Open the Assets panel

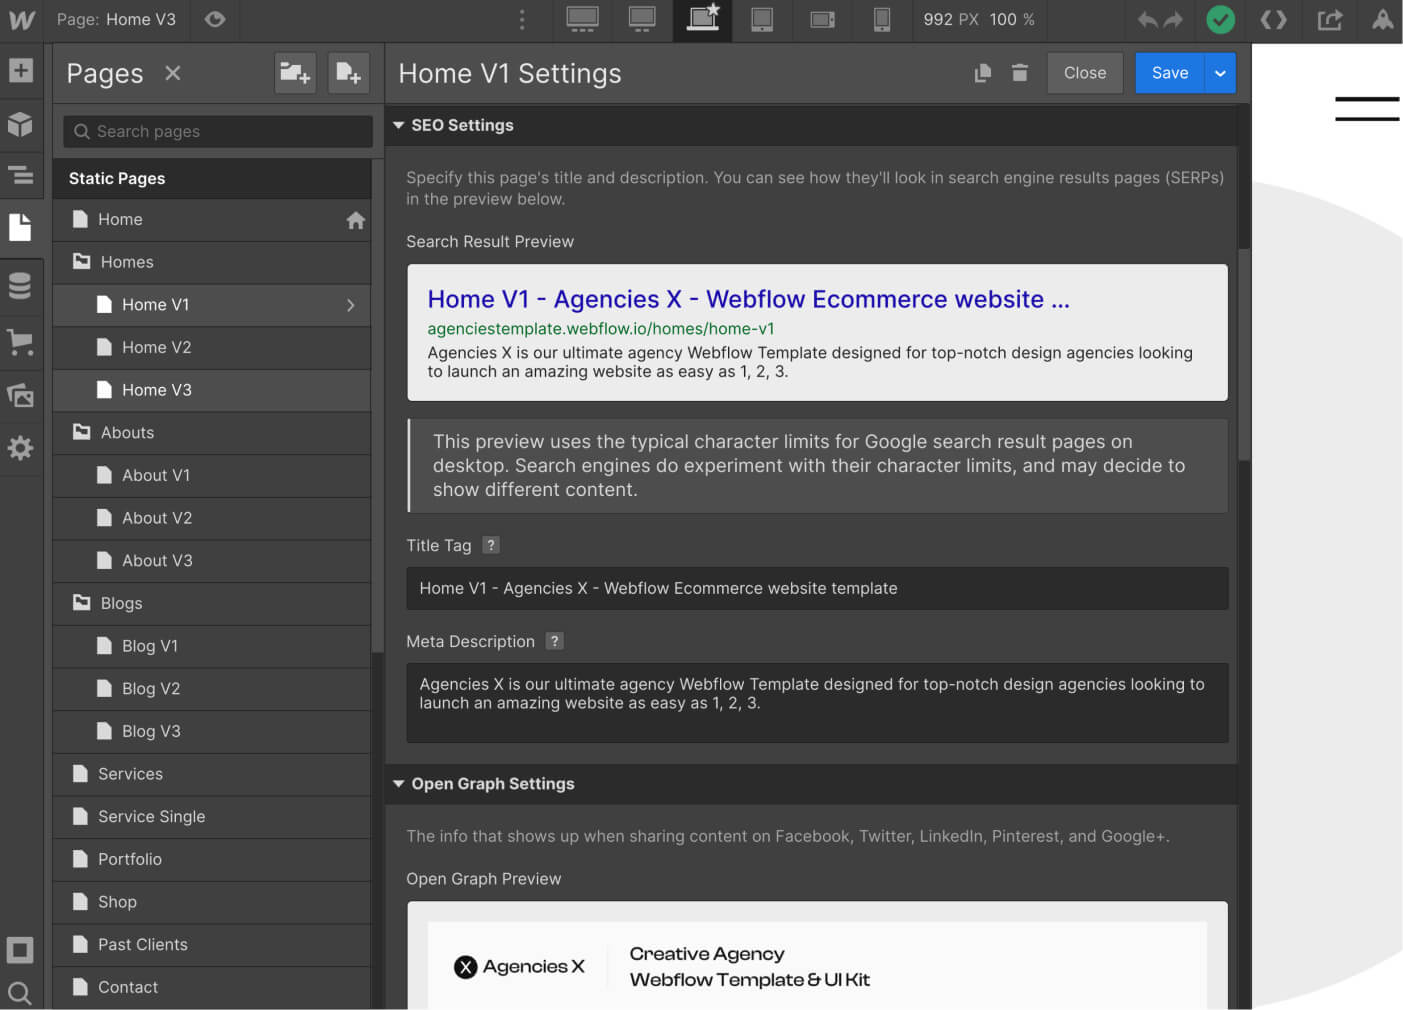pyautogui.click(x=20, y=395)
